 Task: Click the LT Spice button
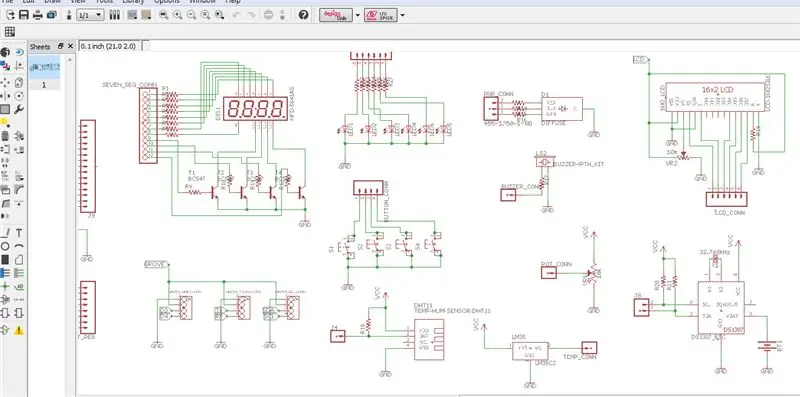pyautogui.click(x=381, y=15)
